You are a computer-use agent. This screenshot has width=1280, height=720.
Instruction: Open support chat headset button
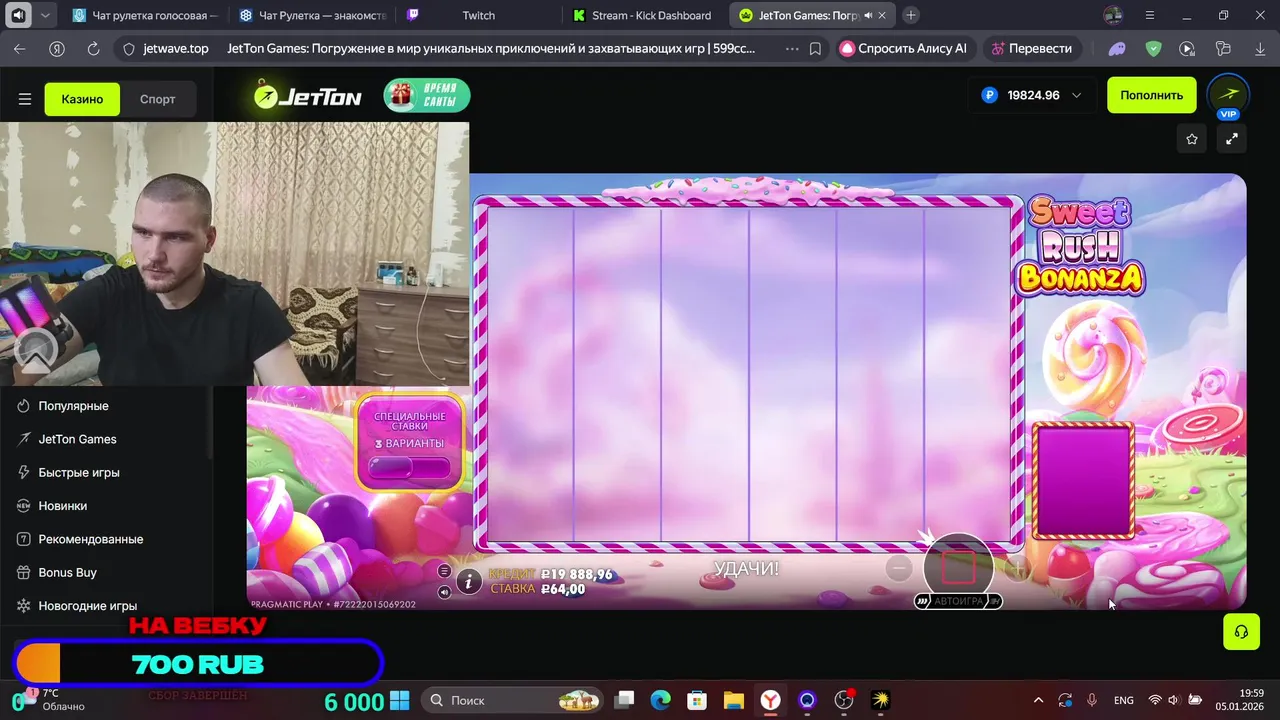tap(1241, 632)
